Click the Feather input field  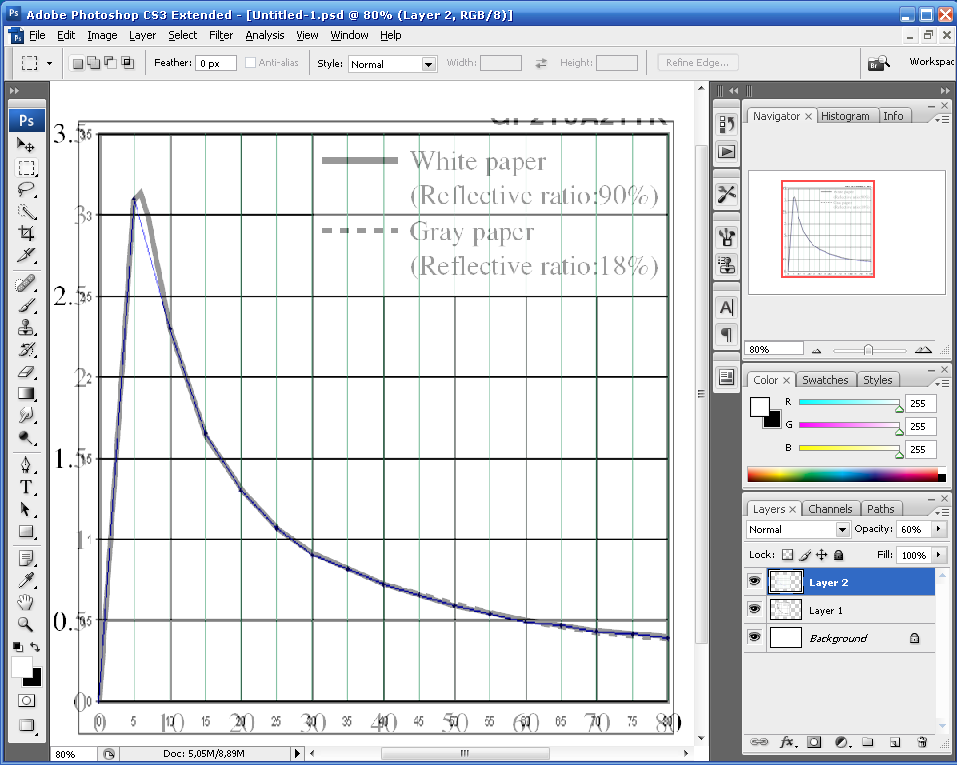[x=215, y=63]
